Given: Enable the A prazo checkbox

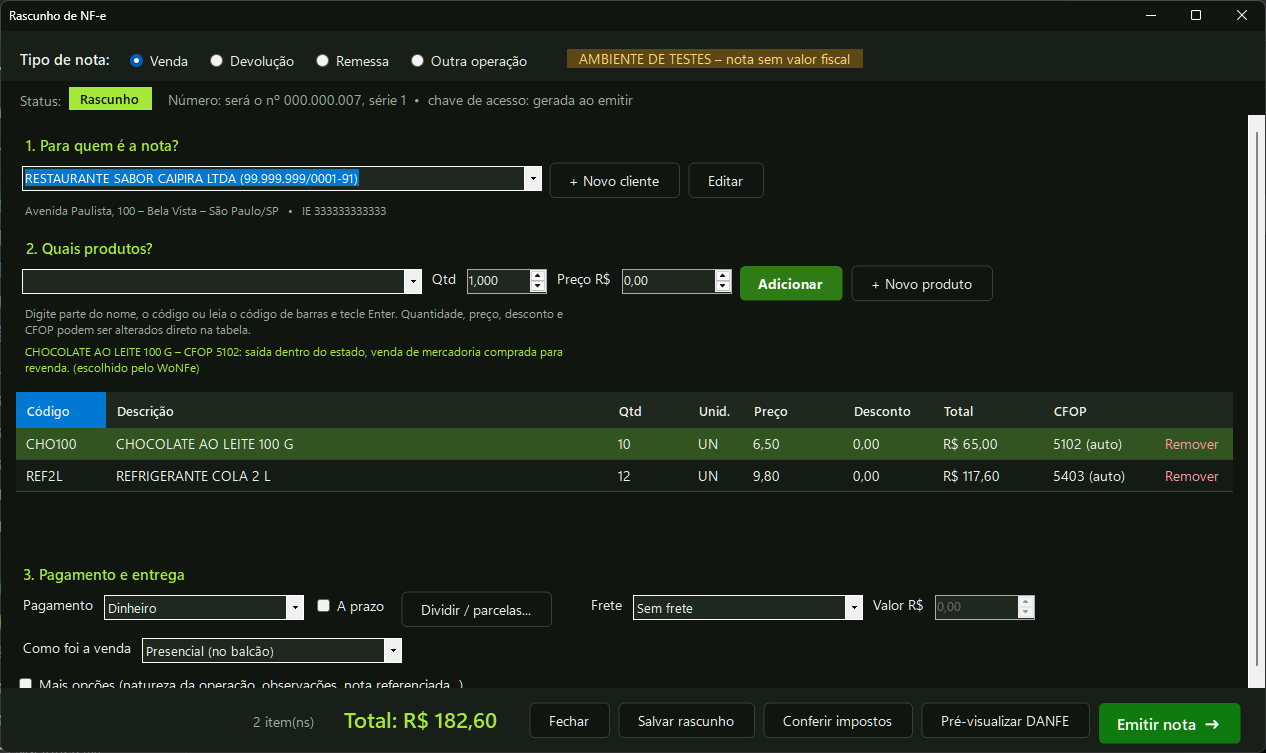Looking at the screenshot, I should (x=323, y=606).
